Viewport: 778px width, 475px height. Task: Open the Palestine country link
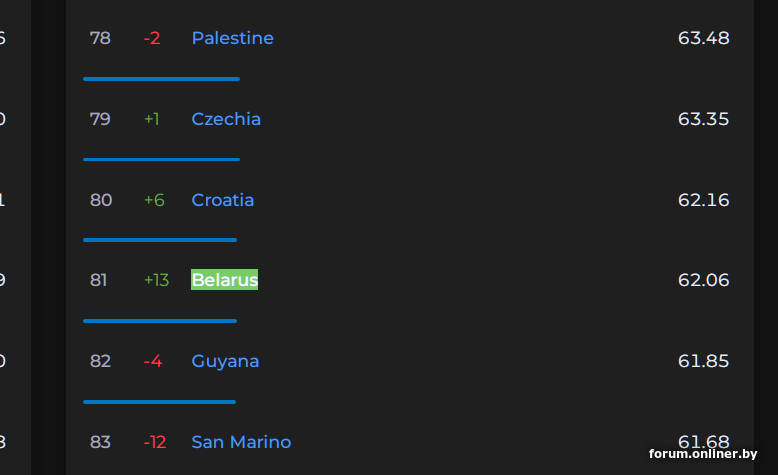(x=232, y=38)
